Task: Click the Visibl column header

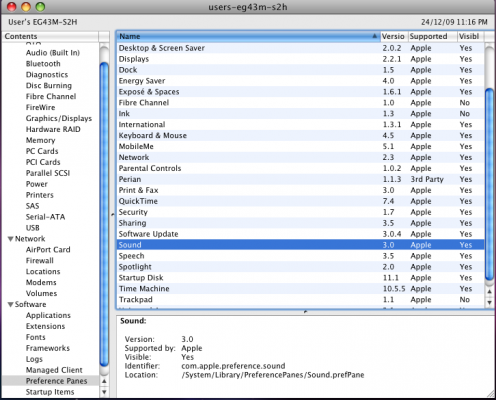Action: (x=470, y=36)
